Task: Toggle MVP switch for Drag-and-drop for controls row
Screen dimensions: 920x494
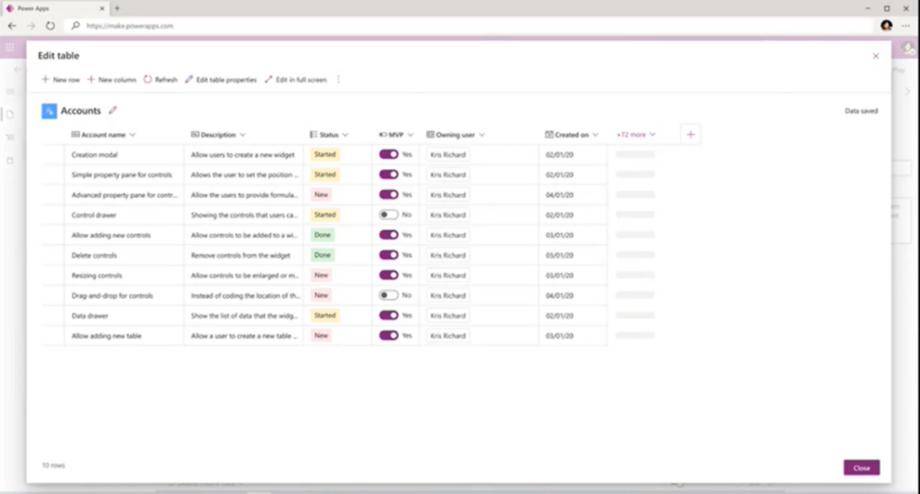Action: [388, 295]
